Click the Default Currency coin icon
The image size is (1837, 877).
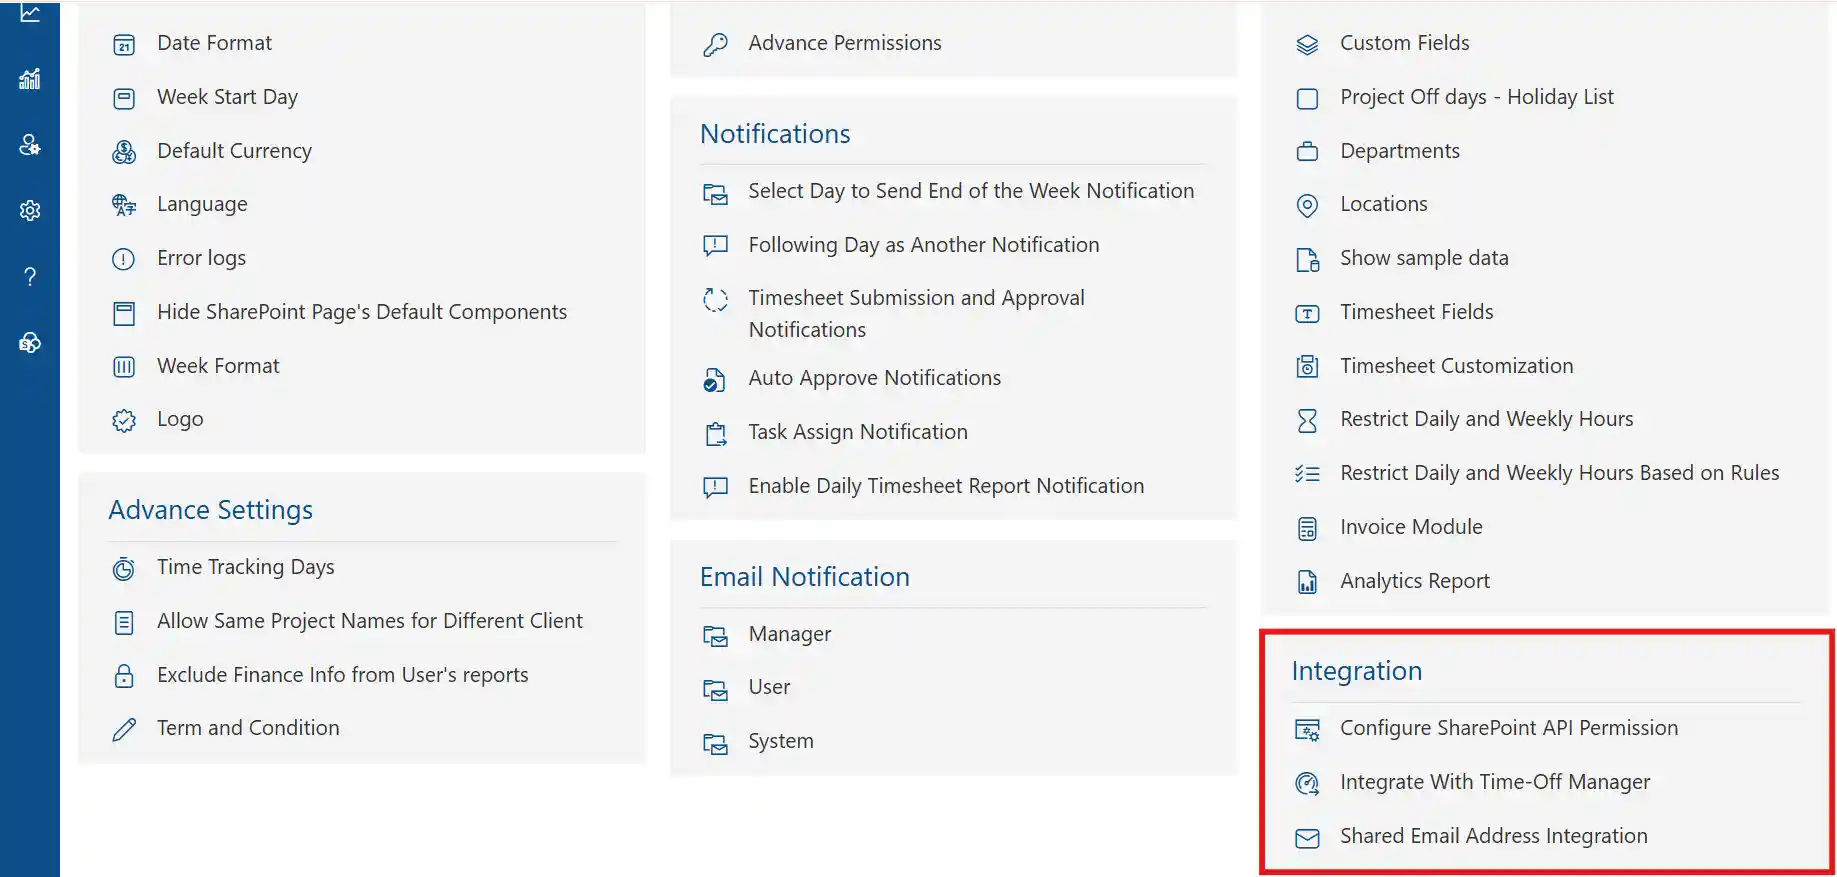[x=124, y=151]
